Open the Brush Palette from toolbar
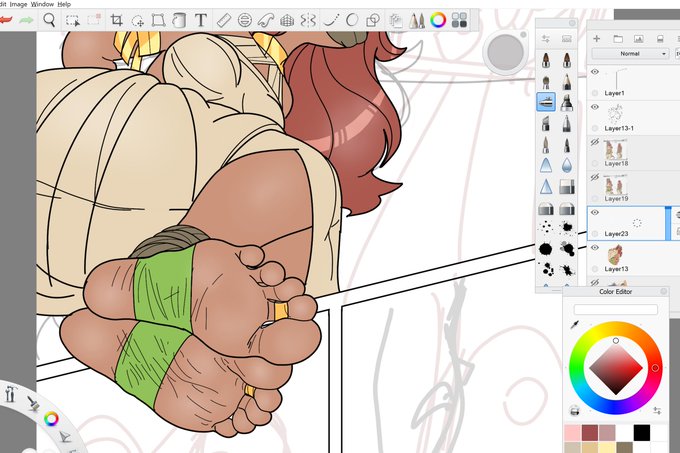 (417, 20)
